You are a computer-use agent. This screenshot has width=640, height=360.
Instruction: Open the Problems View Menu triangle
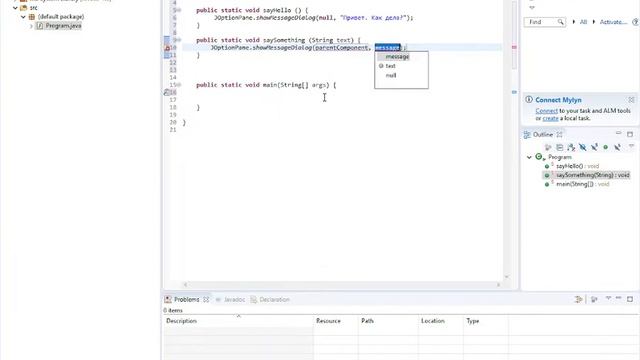tap(608, 298)
